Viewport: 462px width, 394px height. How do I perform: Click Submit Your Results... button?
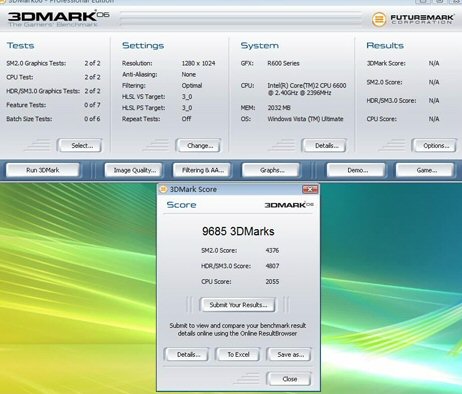click(x=238, y=305)
